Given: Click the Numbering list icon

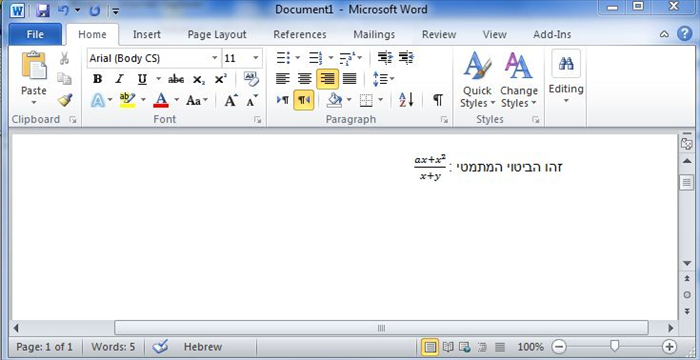Looking at the screenshot, I should point(316,58).
